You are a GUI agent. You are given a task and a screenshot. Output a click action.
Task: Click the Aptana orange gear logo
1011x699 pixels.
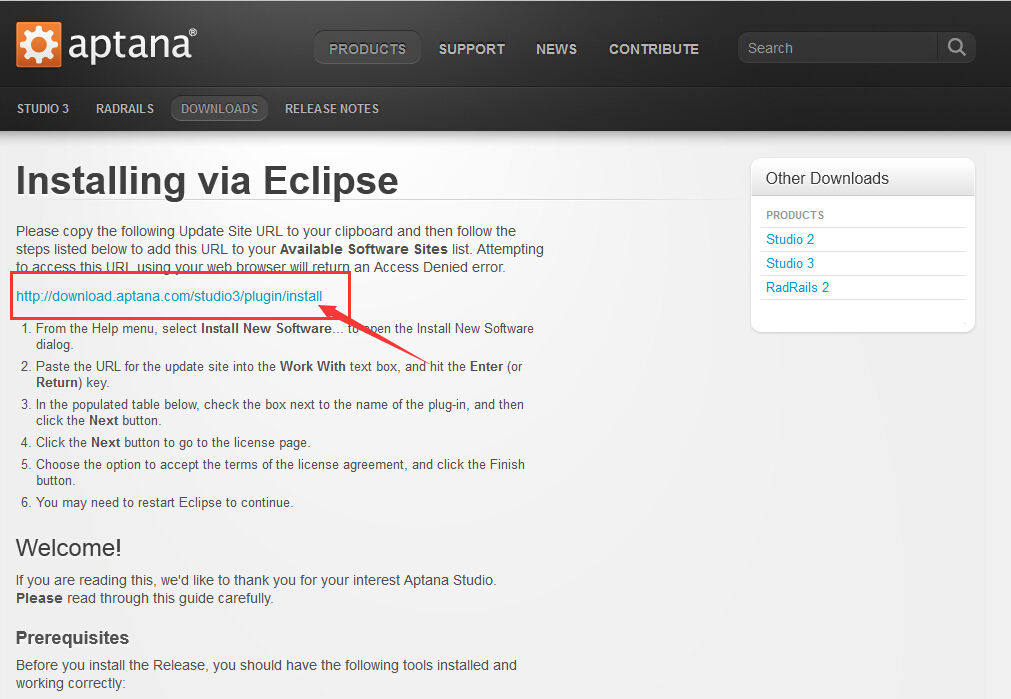coord(39,45)
